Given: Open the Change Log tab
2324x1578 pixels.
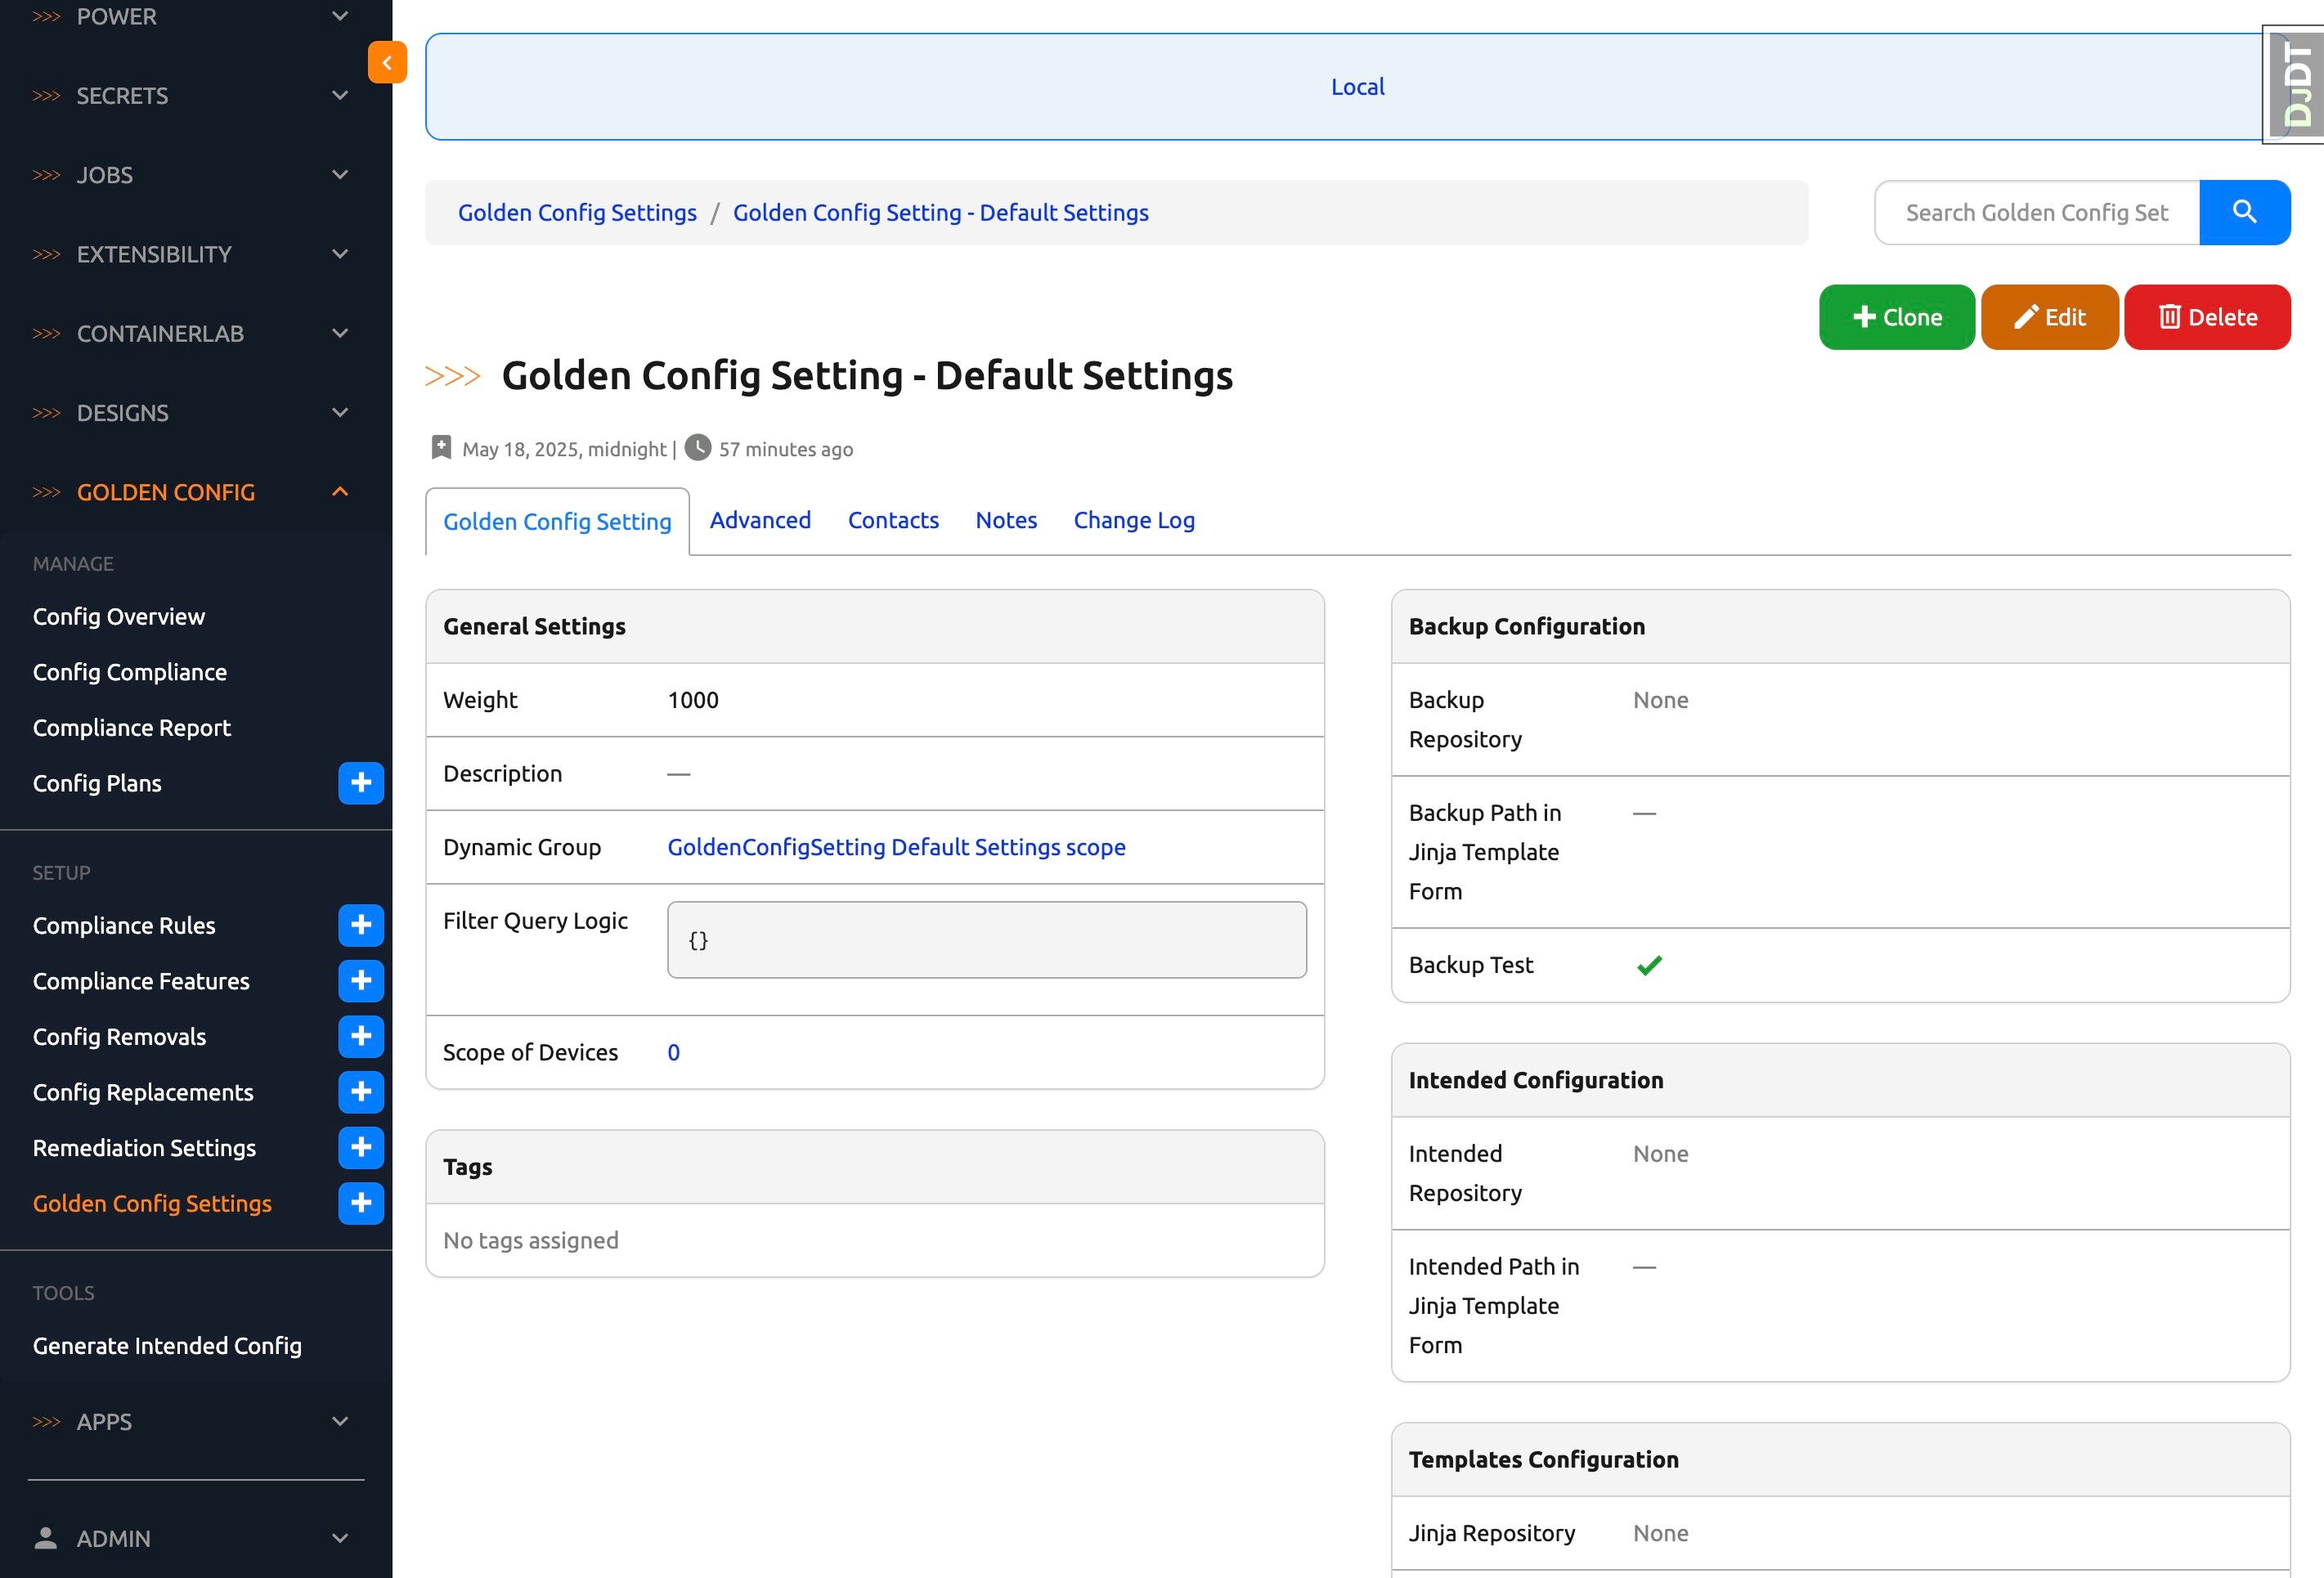Looking at the screenshot, I should pyautogui.click(x=1133, y=520).
